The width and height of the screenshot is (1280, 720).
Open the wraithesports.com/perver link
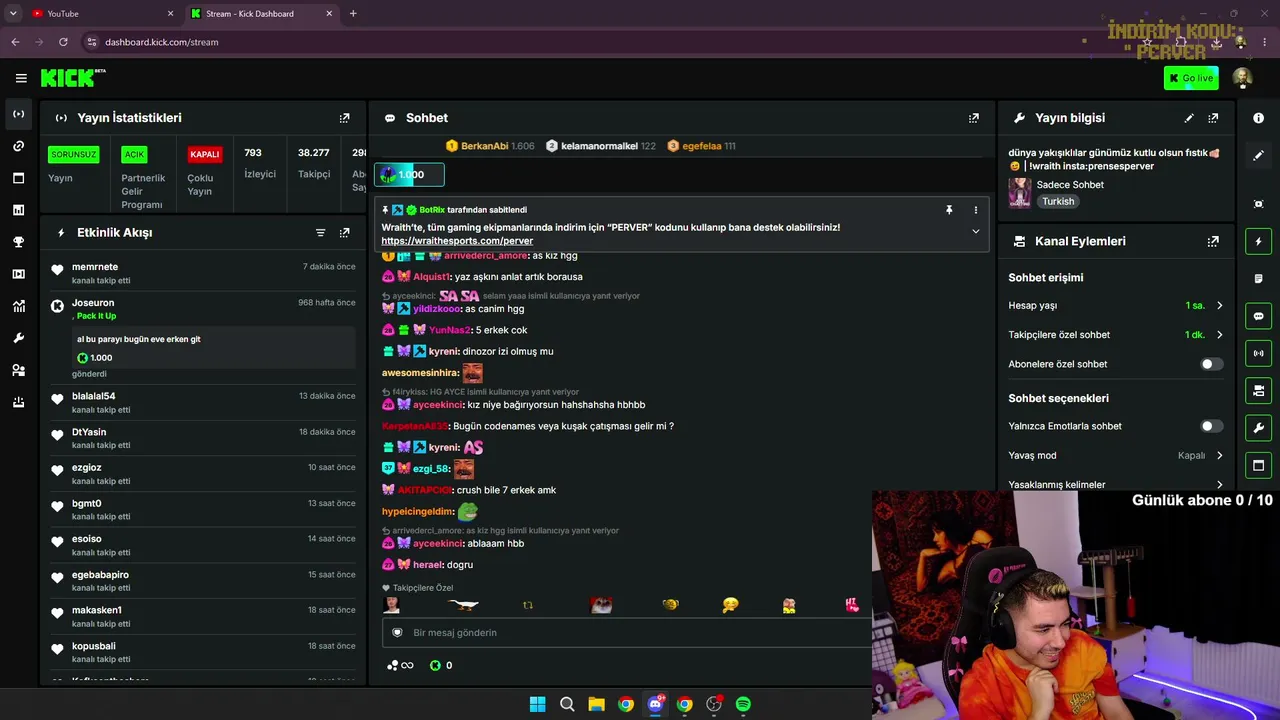(x=457, y=241)
